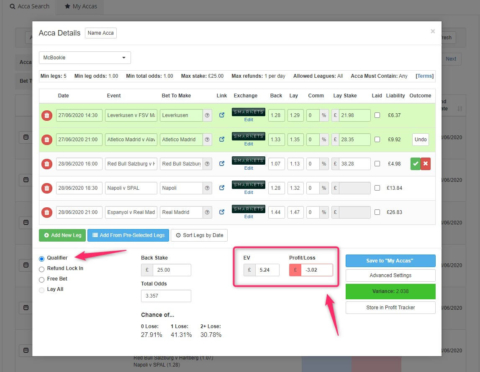Open external link for Real Madrid leg
480x372 pixels.
pos(222,212)
